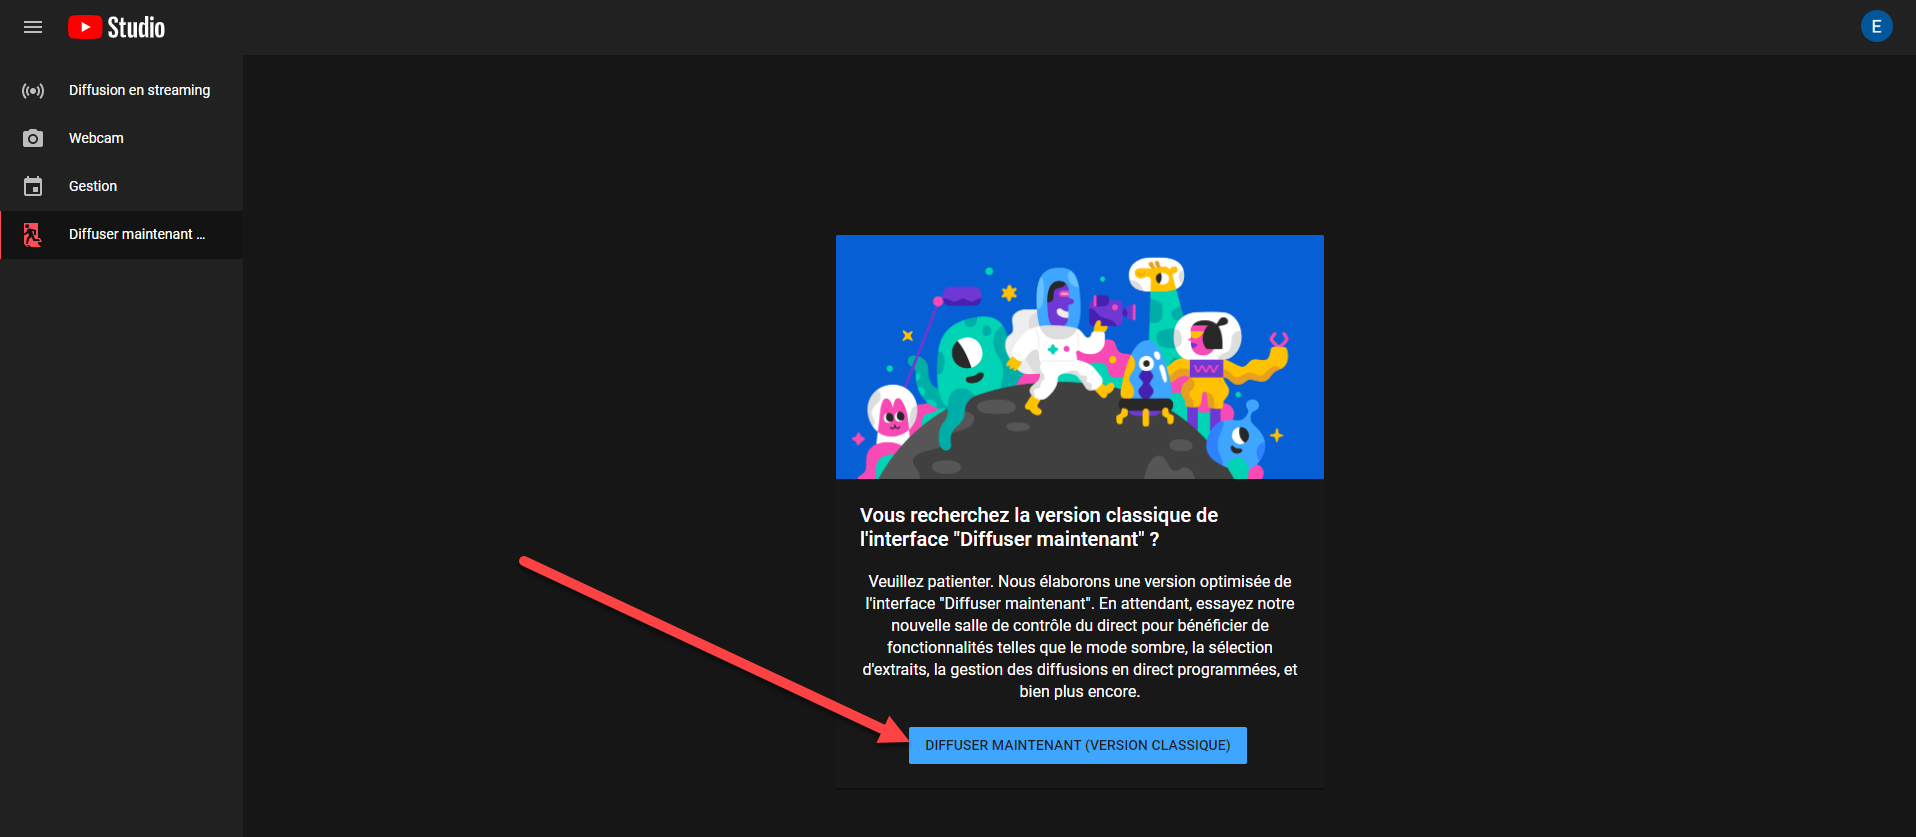Screen dimensions: 1916x837
Task: Click the Gestion calendar icon
Action: [x=33, y=186]
